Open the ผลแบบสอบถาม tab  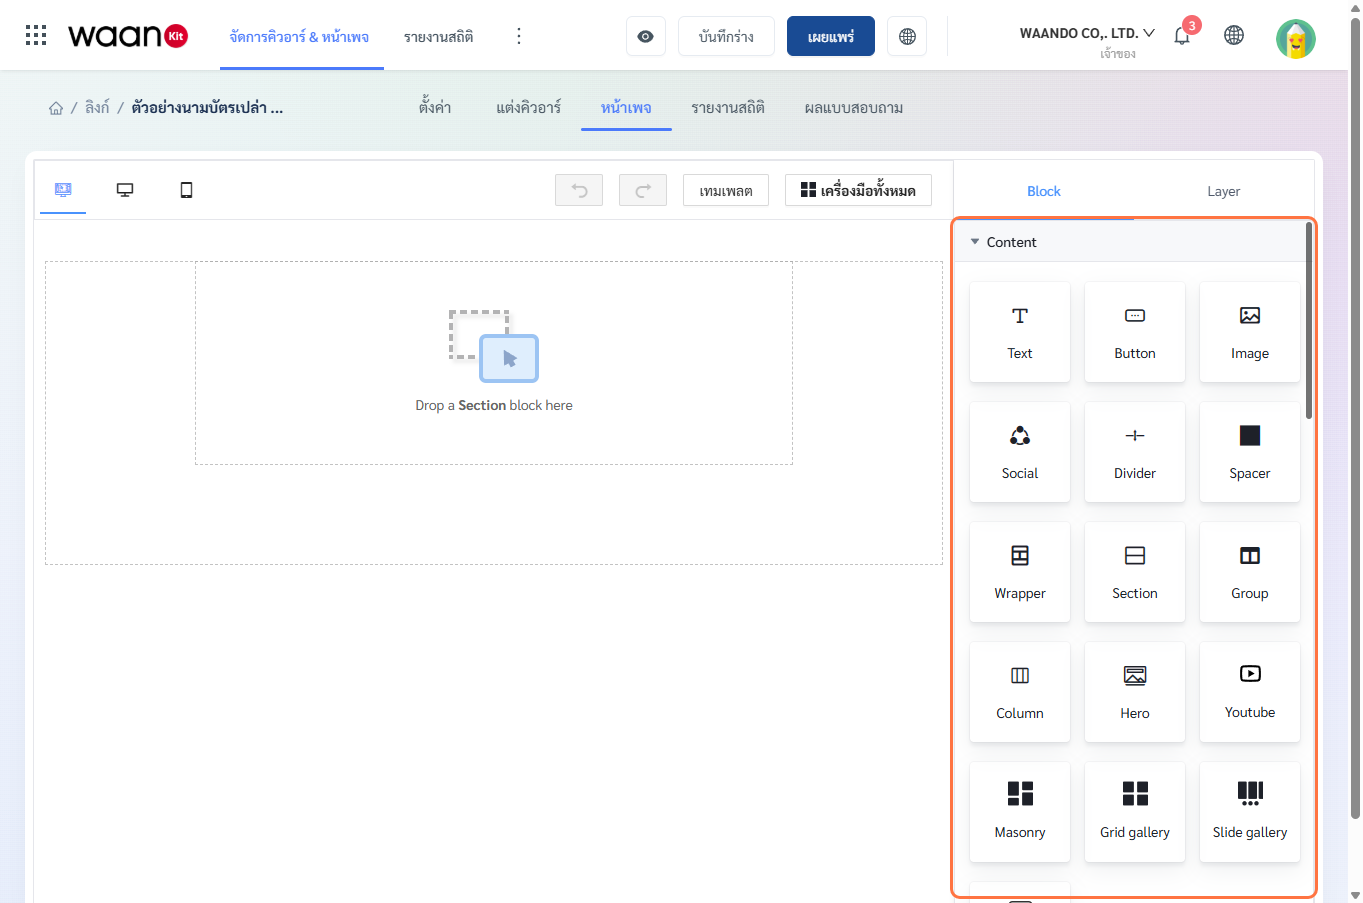[x=854, y=108]
